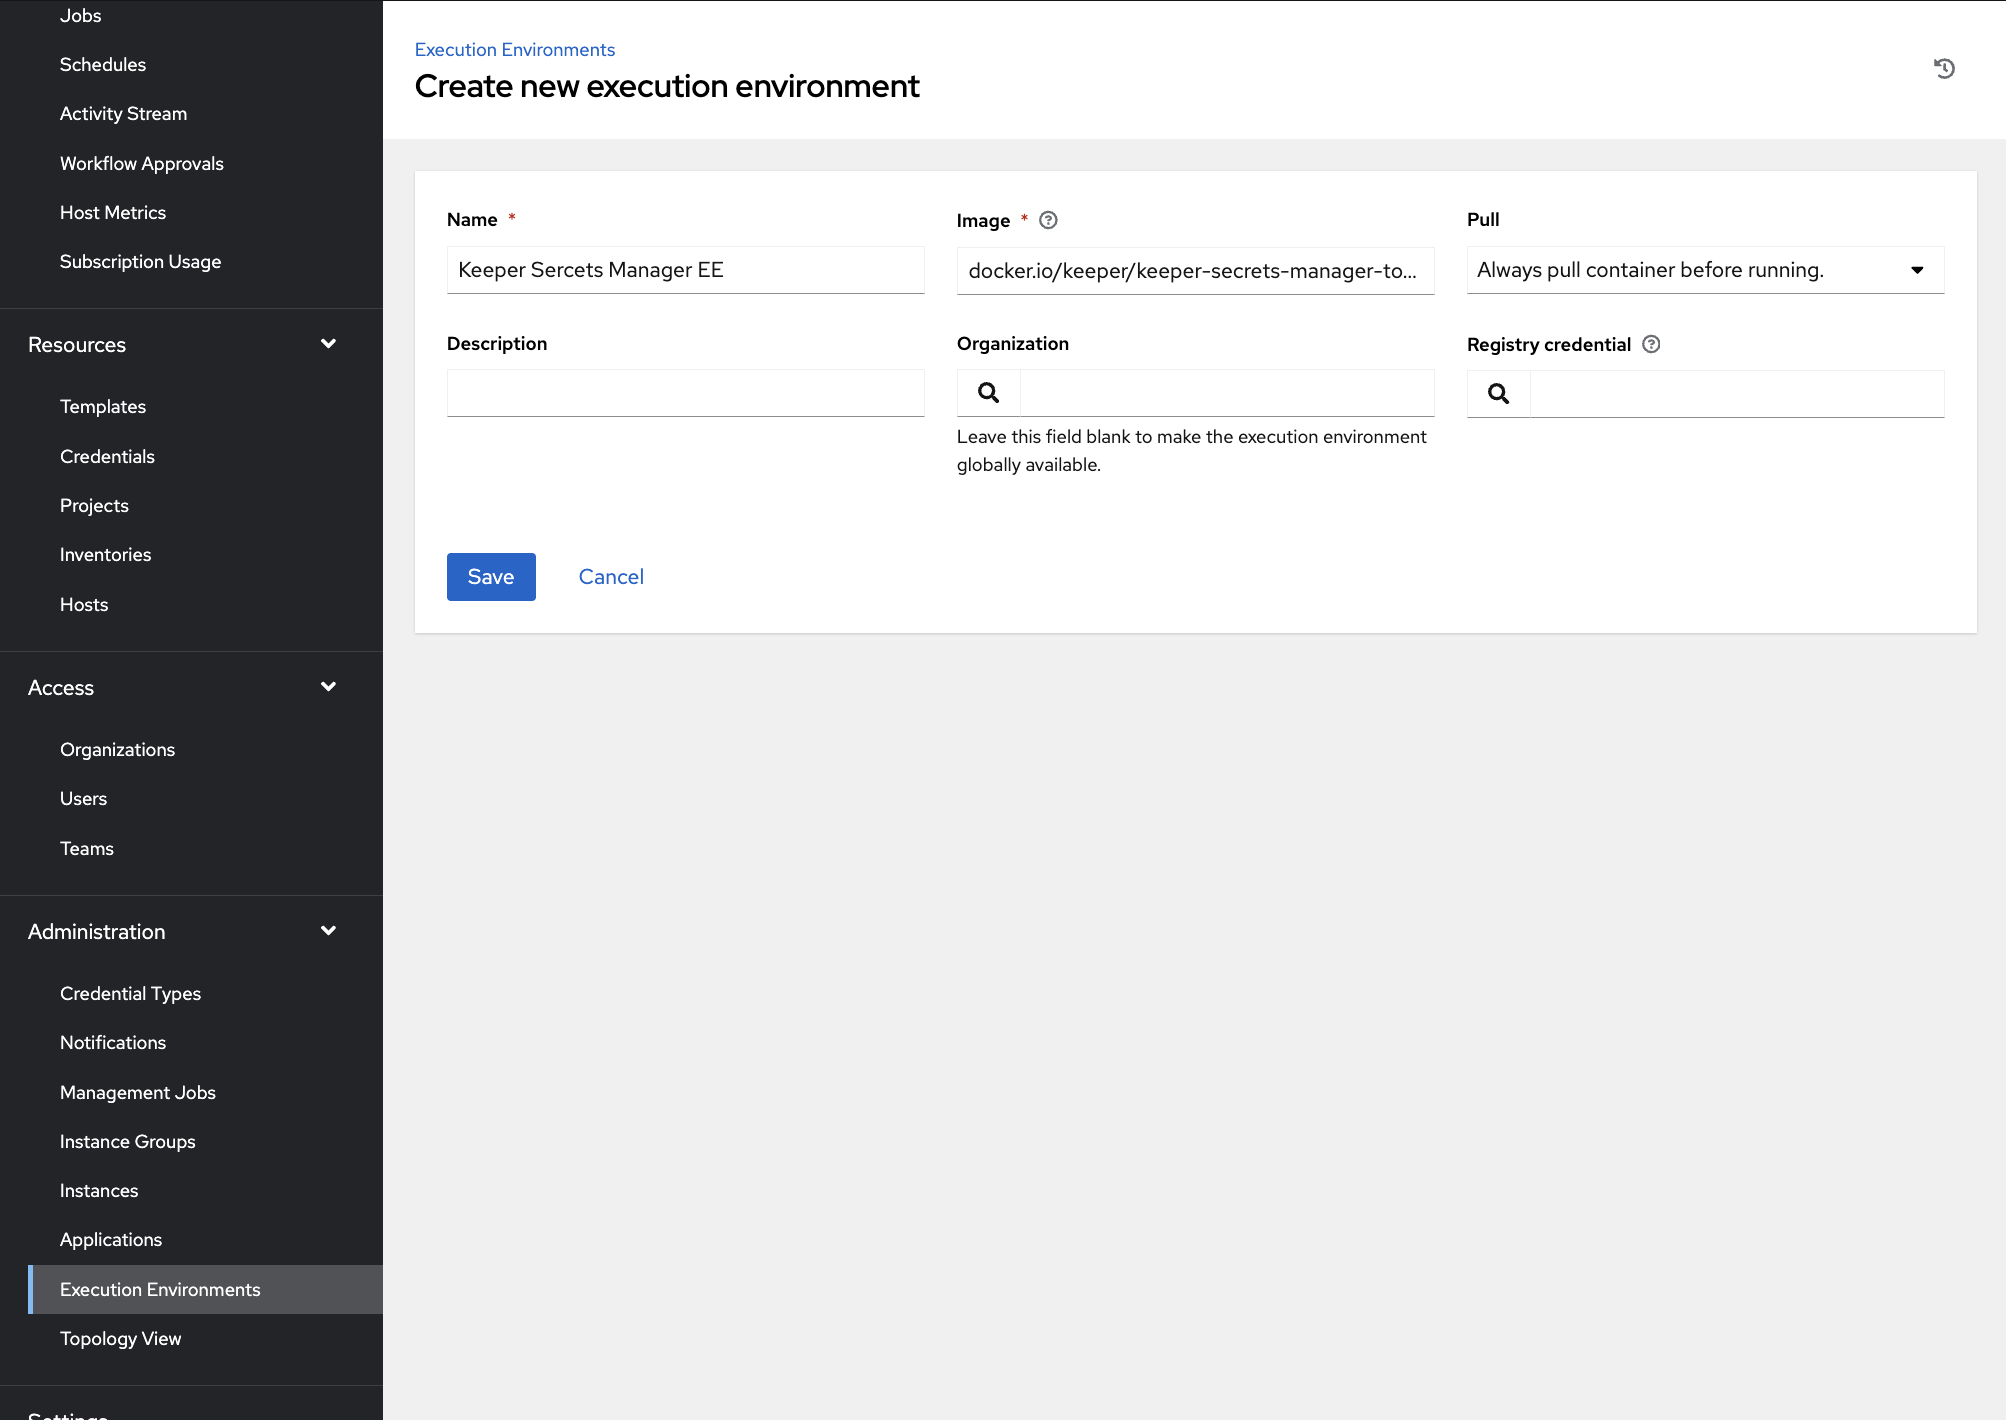2006x1420 pixels.
Task: Save the new execution environment
Action: point(490,577)
